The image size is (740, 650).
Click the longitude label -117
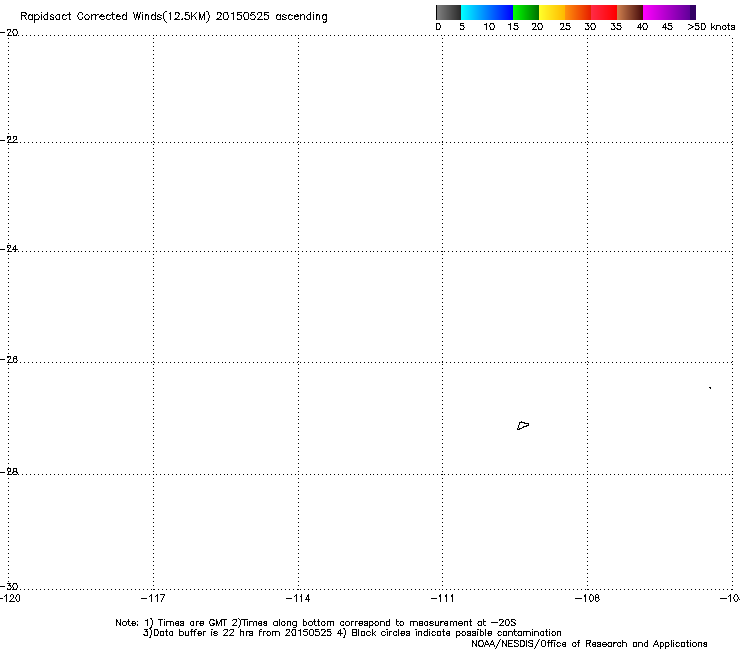click(153, 599)
